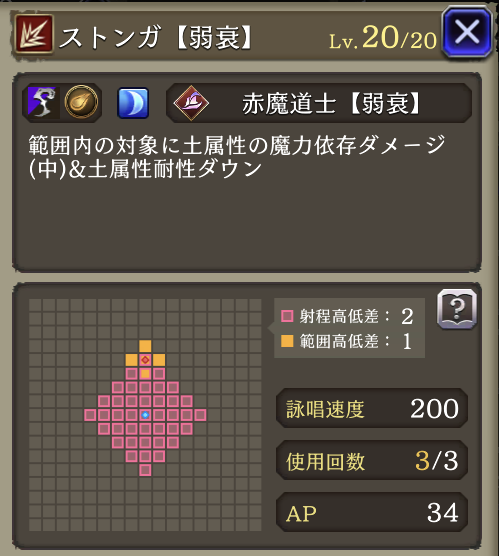Click the blue caster center tile
The height and width of the screenshot is (556, 499).
(x=145, y=415)
